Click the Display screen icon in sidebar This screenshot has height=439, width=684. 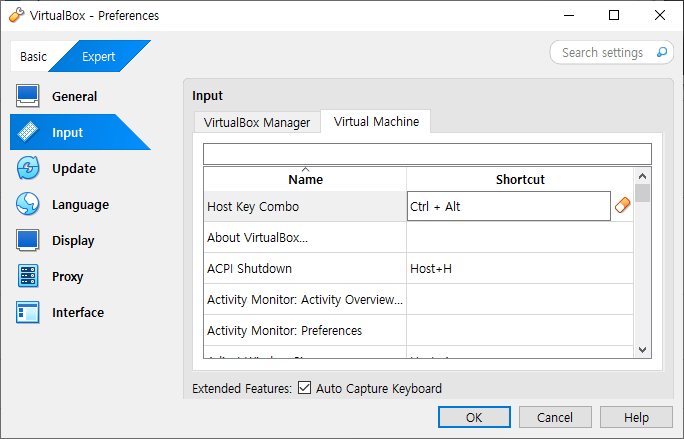(x=27, y=240)
